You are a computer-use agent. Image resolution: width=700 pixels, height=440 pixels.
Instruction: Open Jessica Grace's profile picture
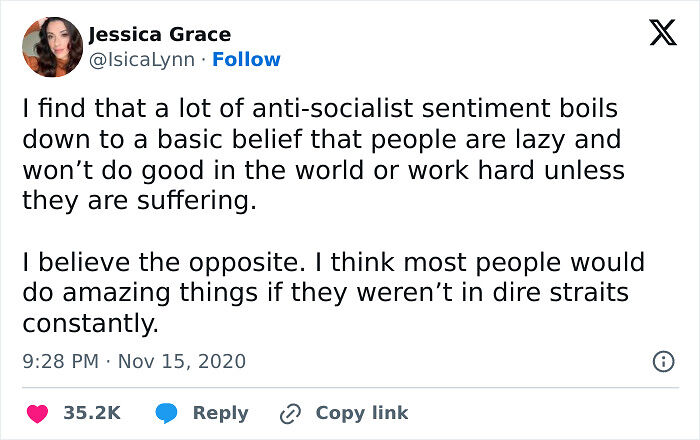(x=52, y=46)
